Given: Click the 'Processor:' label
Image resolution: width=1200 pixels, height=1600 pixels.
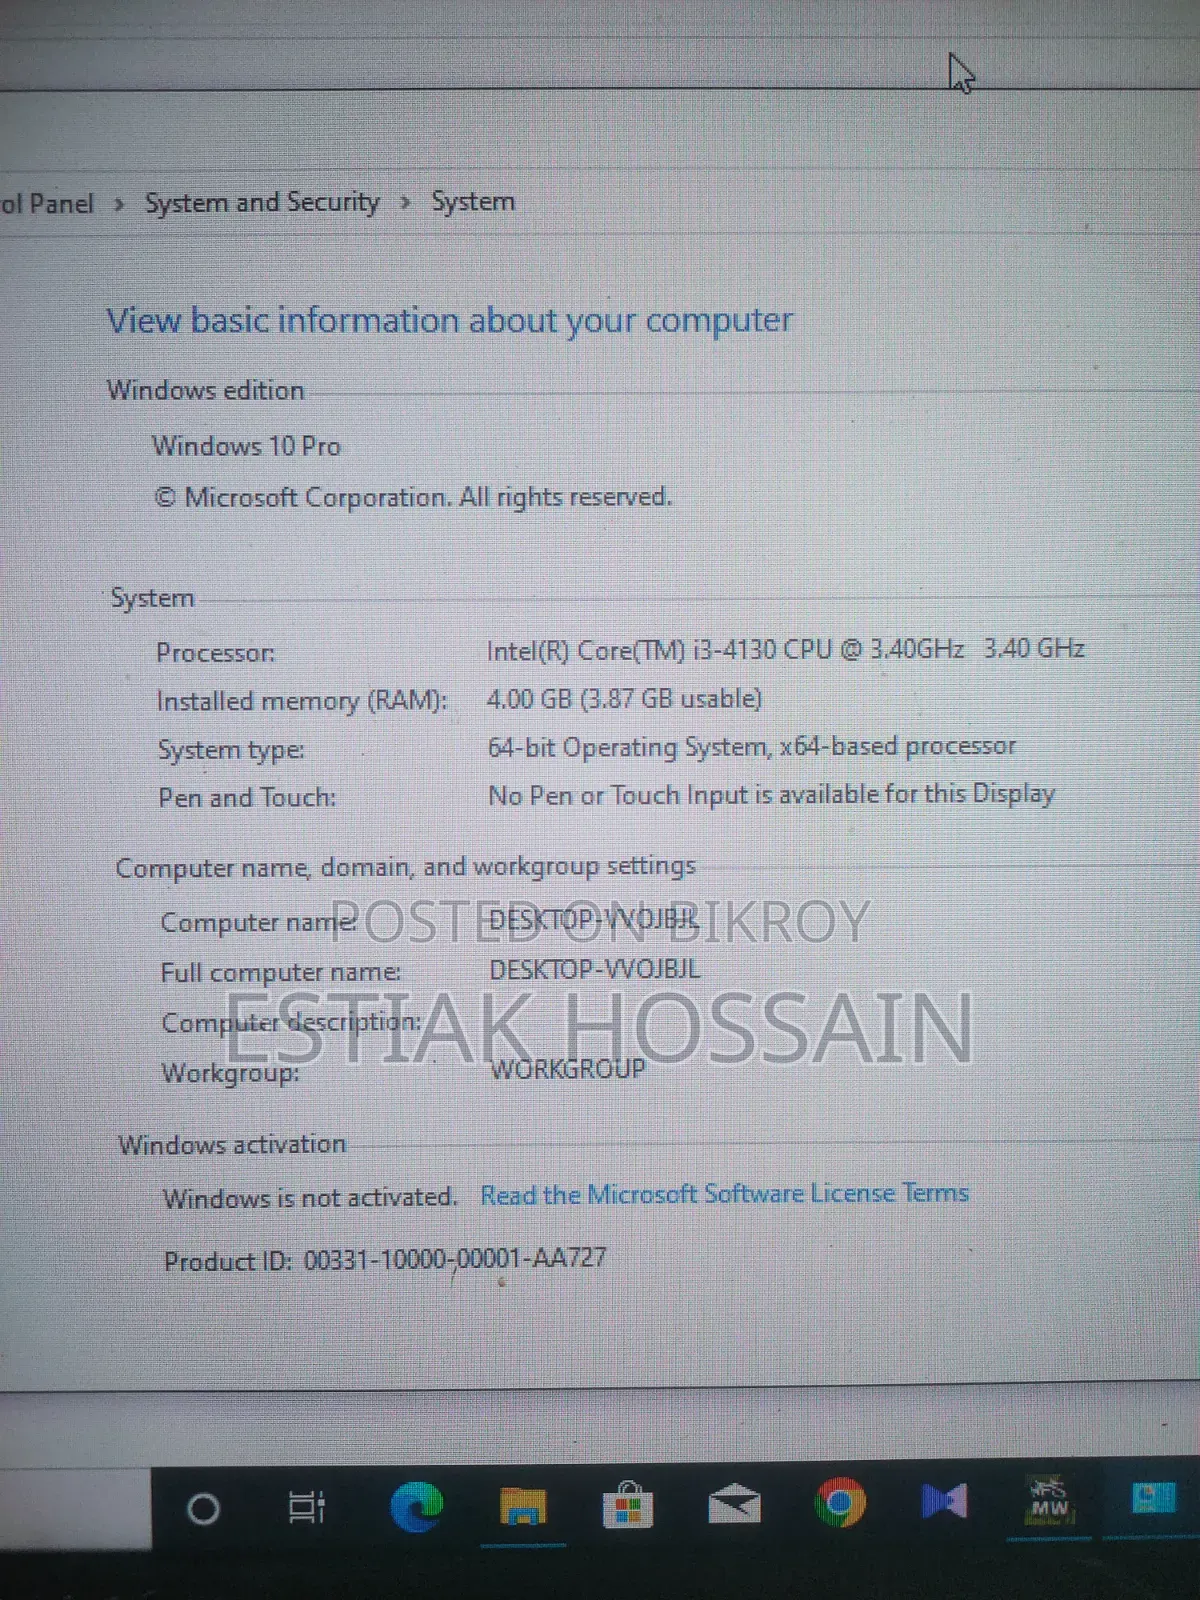Looking at the screenshot, I should pos(215,653).
